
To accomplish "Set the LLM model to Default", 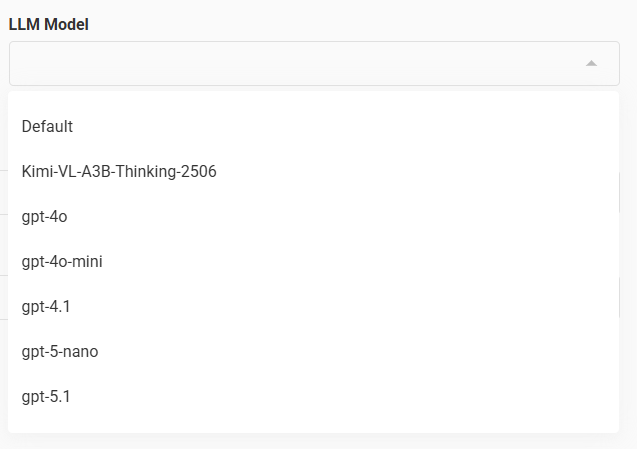I will point(47,127).
